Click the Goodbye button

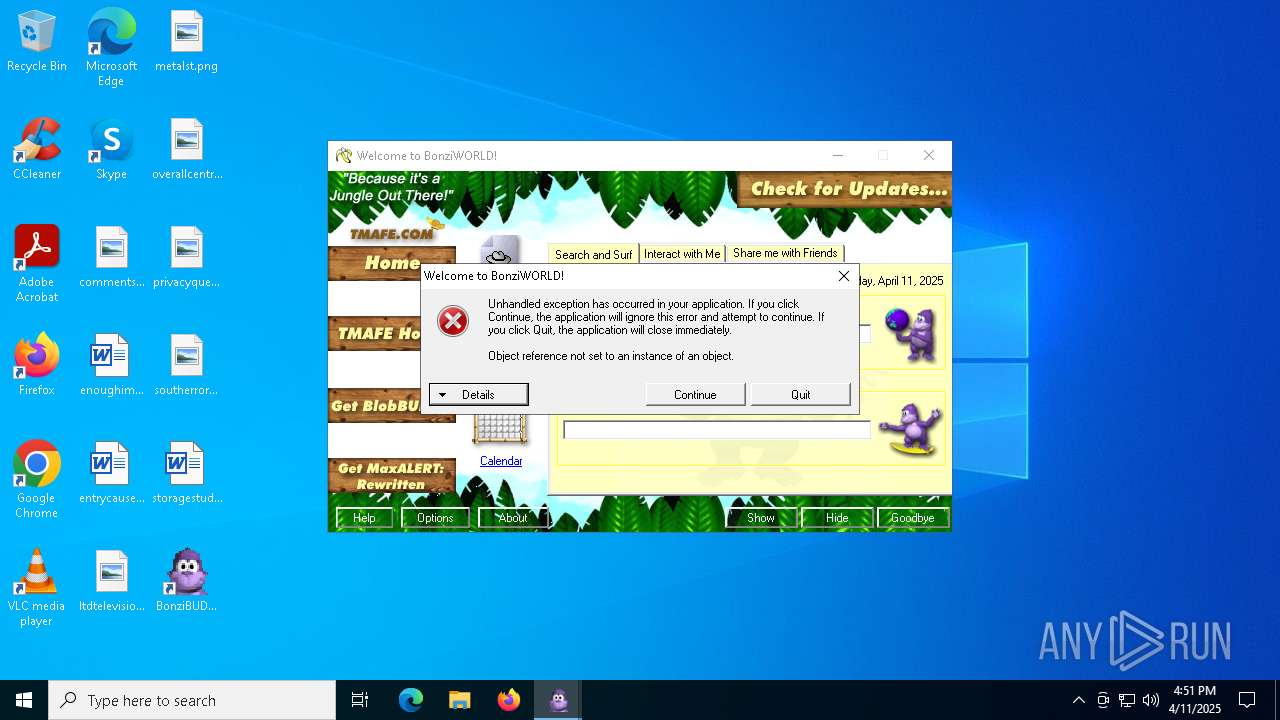pyautogui.click(x=912, y=518)
